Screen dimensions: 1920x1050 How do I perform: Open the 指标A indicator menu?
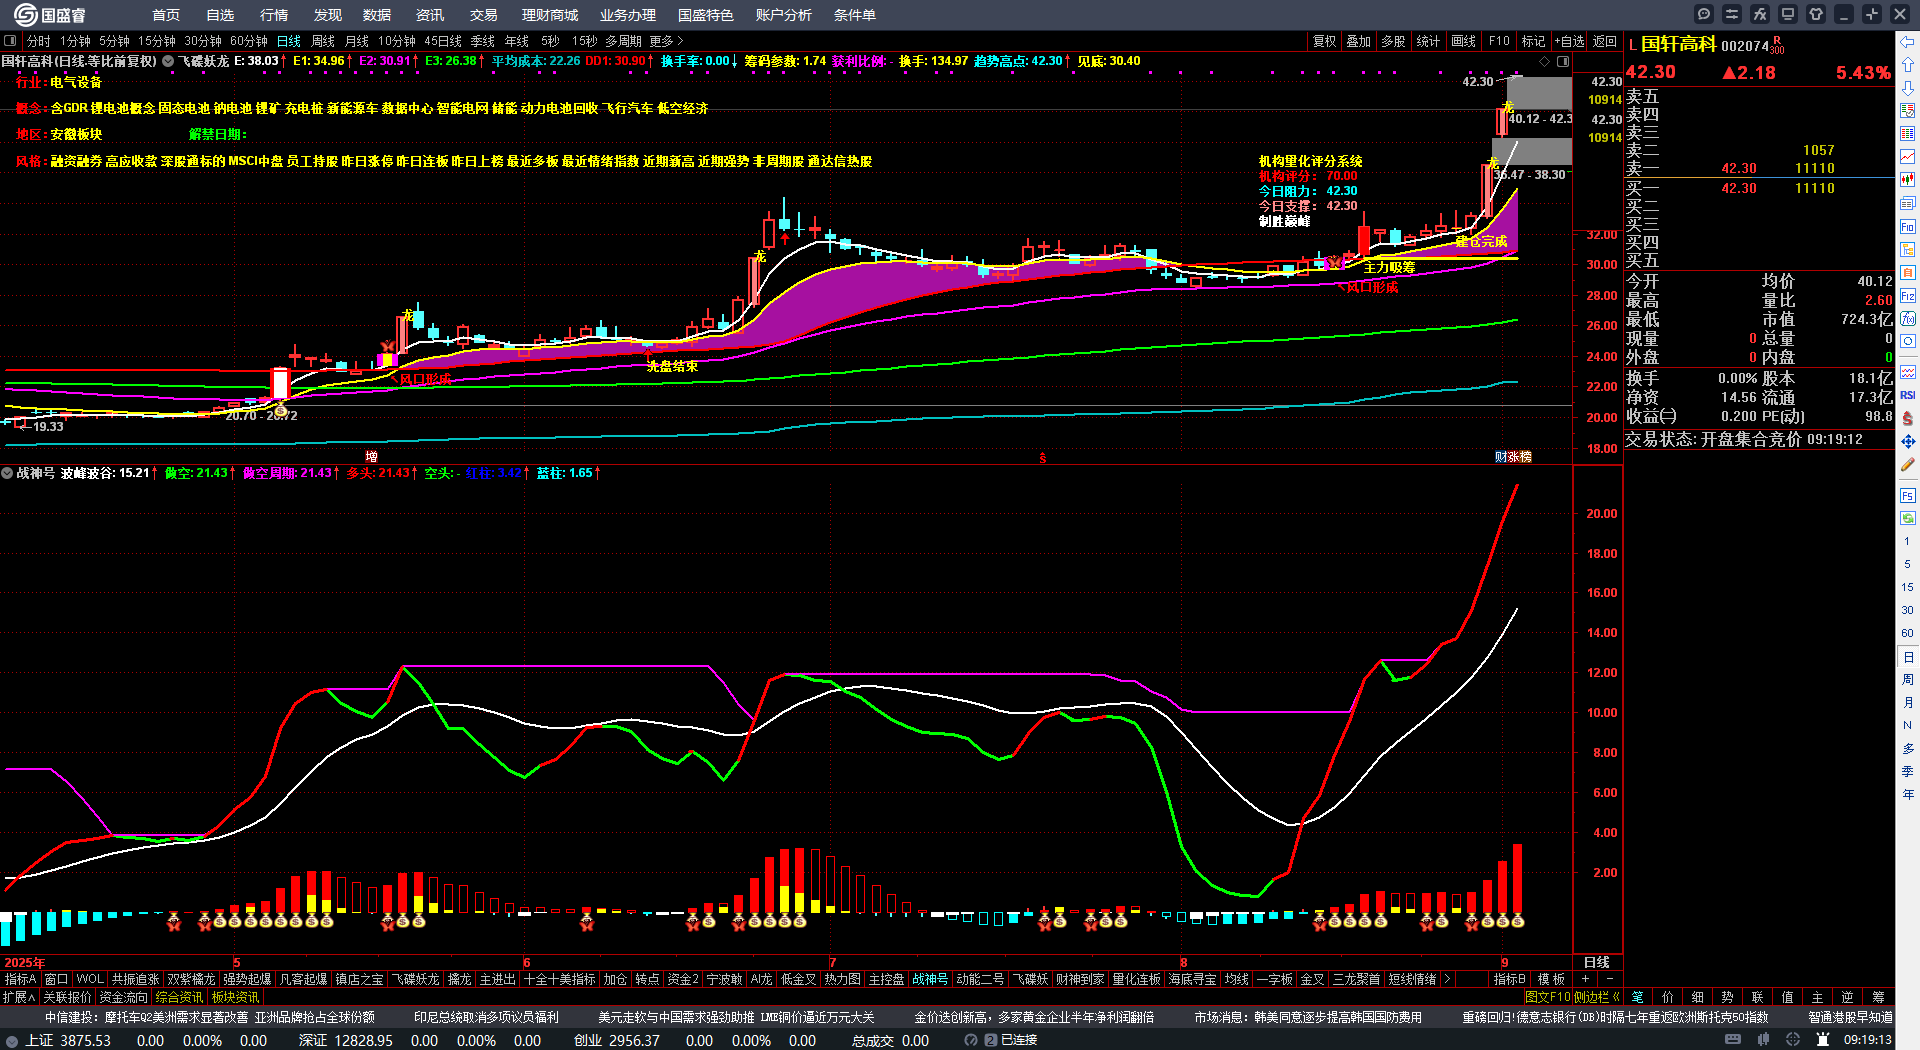[21, 979]
